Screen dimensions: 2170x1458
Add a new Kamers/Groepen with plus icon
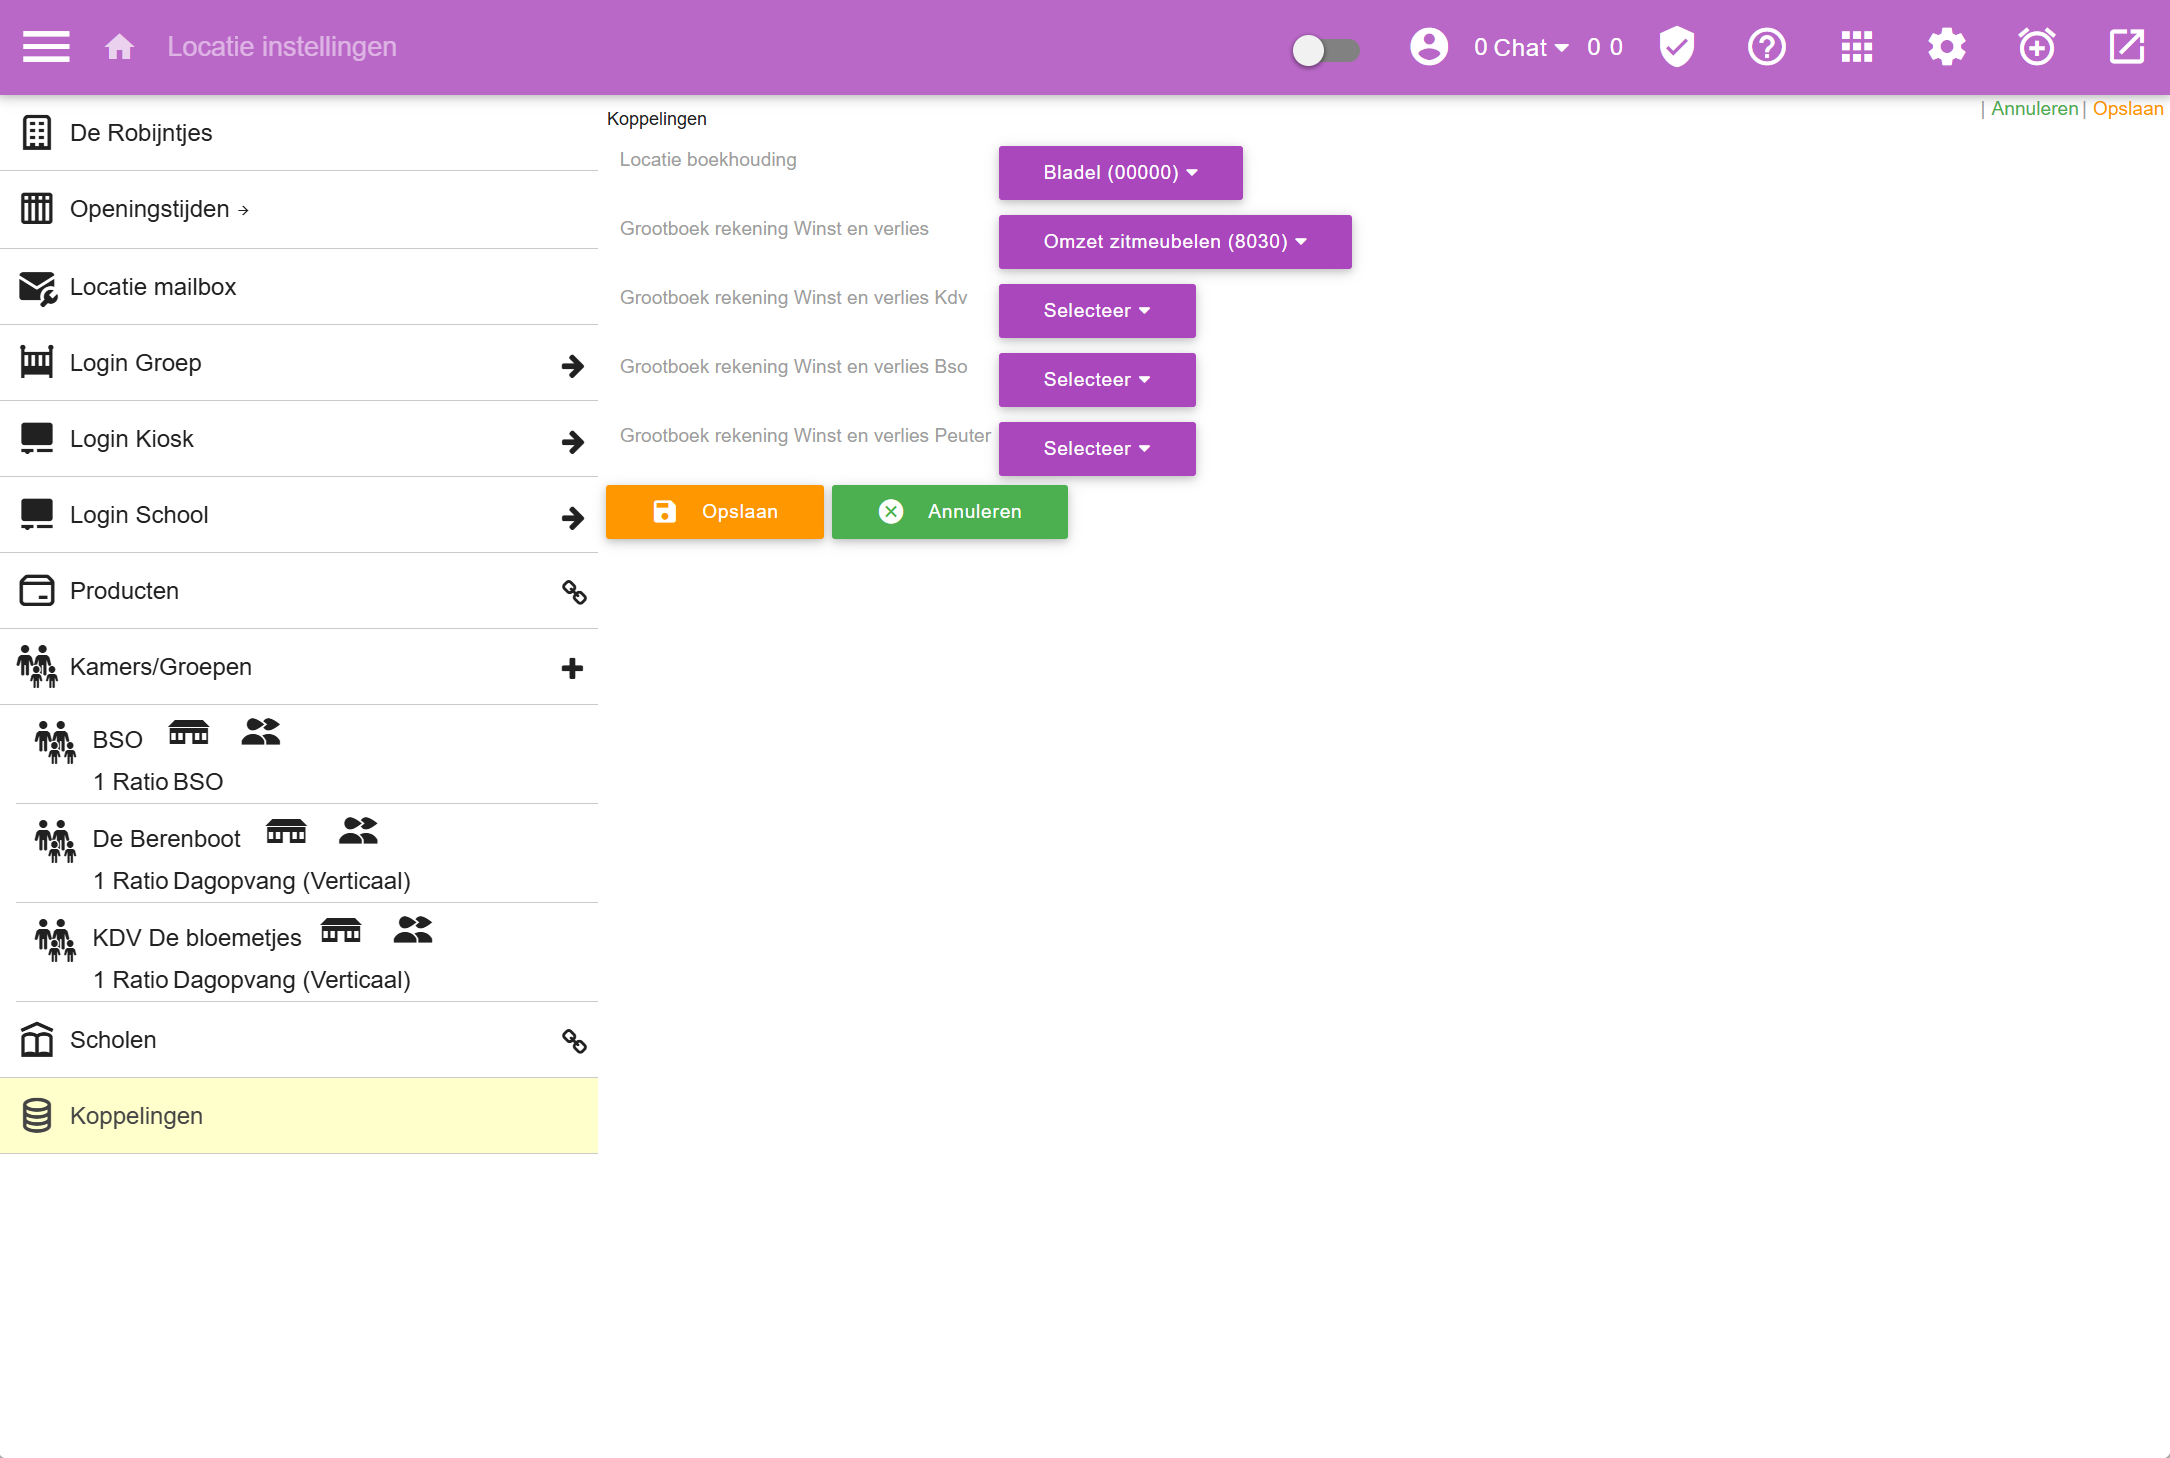coord(572,668)
